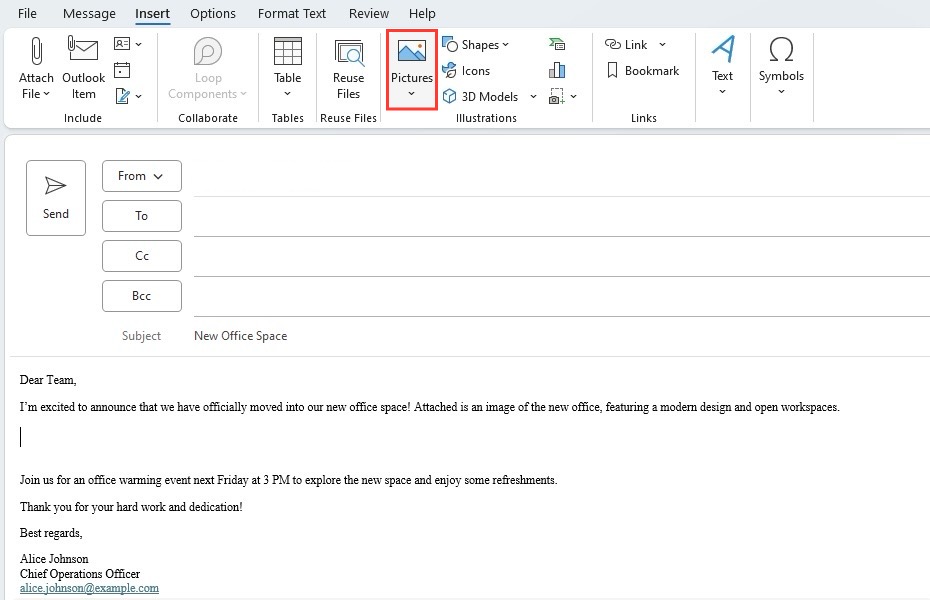Viewport: 930px width, 600px height.
Task: Switch to the Options tab
Action: point(213,13)
